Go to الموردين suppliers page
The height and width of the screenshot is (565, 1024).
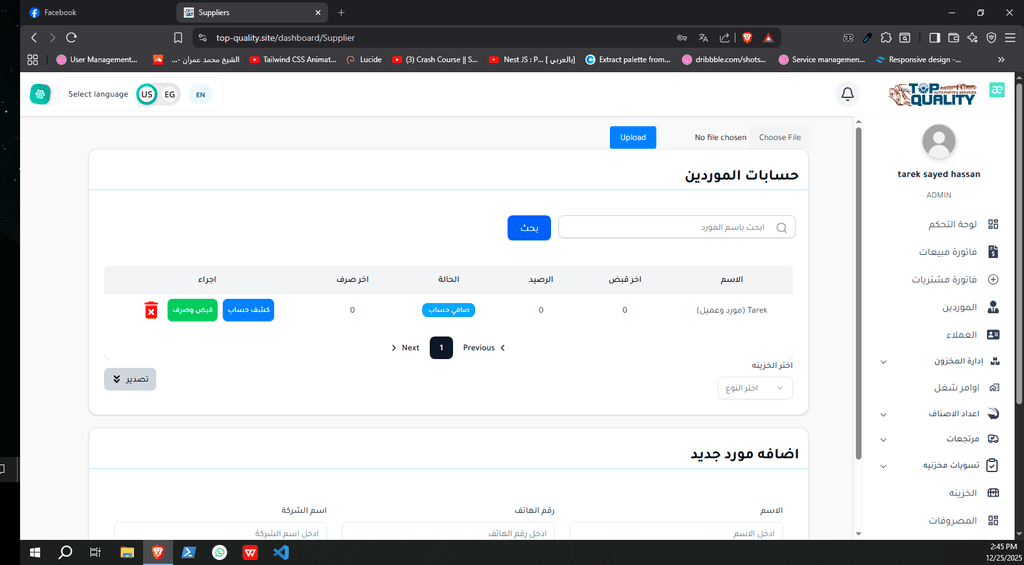(x=972, y=307)
